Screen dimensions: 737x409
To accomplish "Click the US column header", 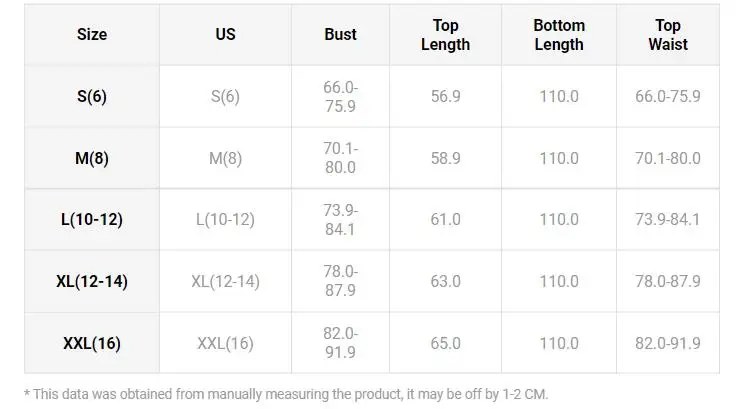I will coord(225,34).
